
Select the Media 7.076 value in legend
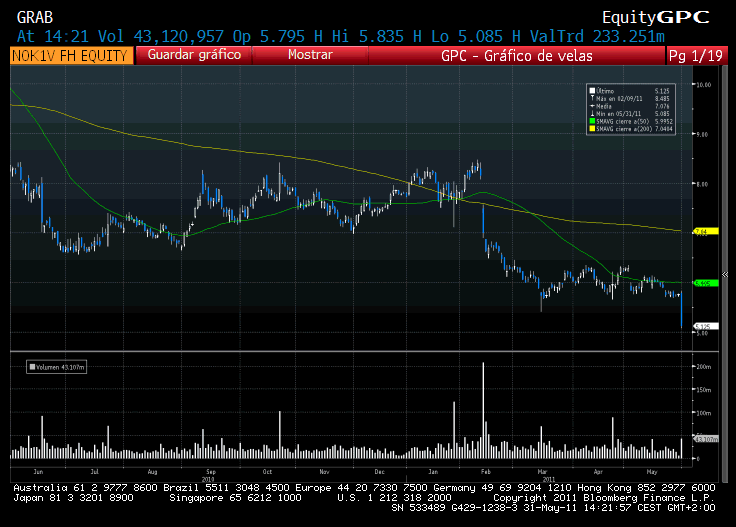coord(662,106)
